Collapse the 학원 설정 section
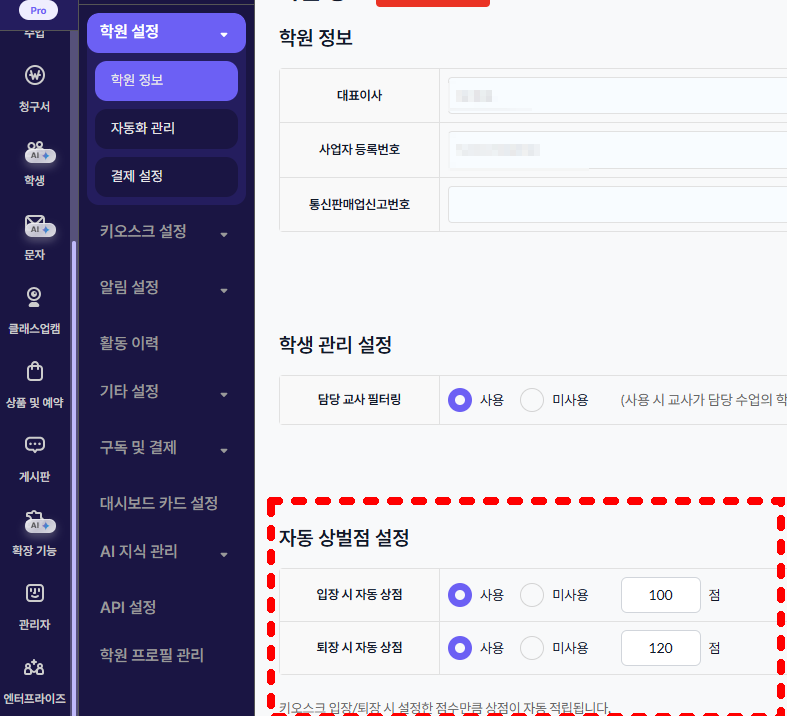 (x=166, y=33)
